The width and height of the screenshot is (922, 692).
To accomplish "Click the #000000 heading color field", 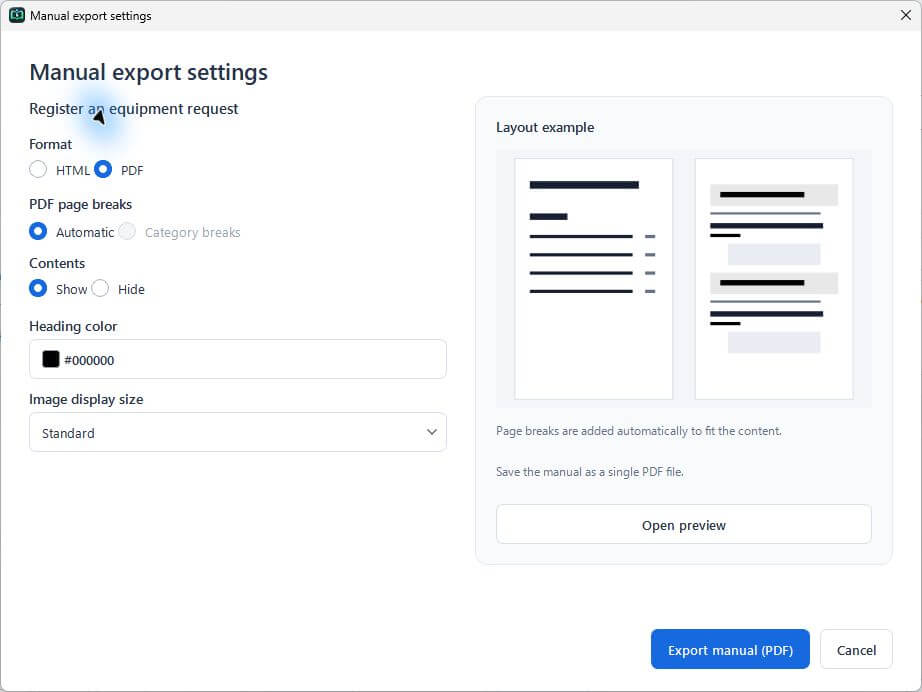I will coord(238,359).
